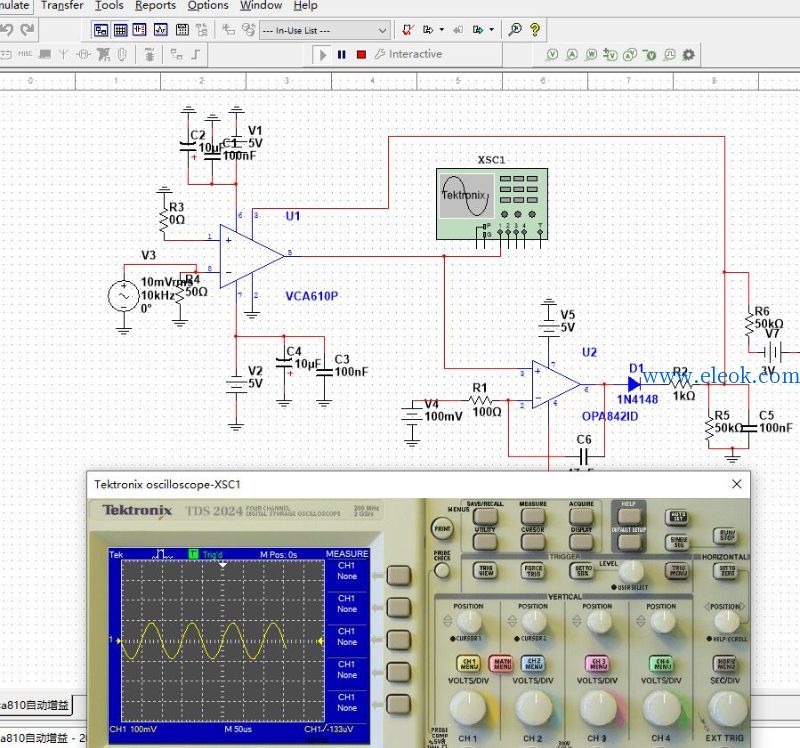Click the Undo arrow in the toolbar

(6, 30)
